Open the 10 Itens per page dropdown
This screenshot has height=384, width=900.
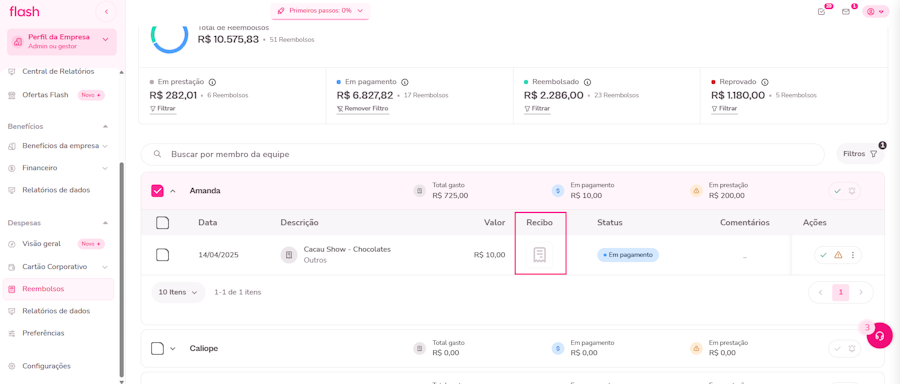click(178, 292)
